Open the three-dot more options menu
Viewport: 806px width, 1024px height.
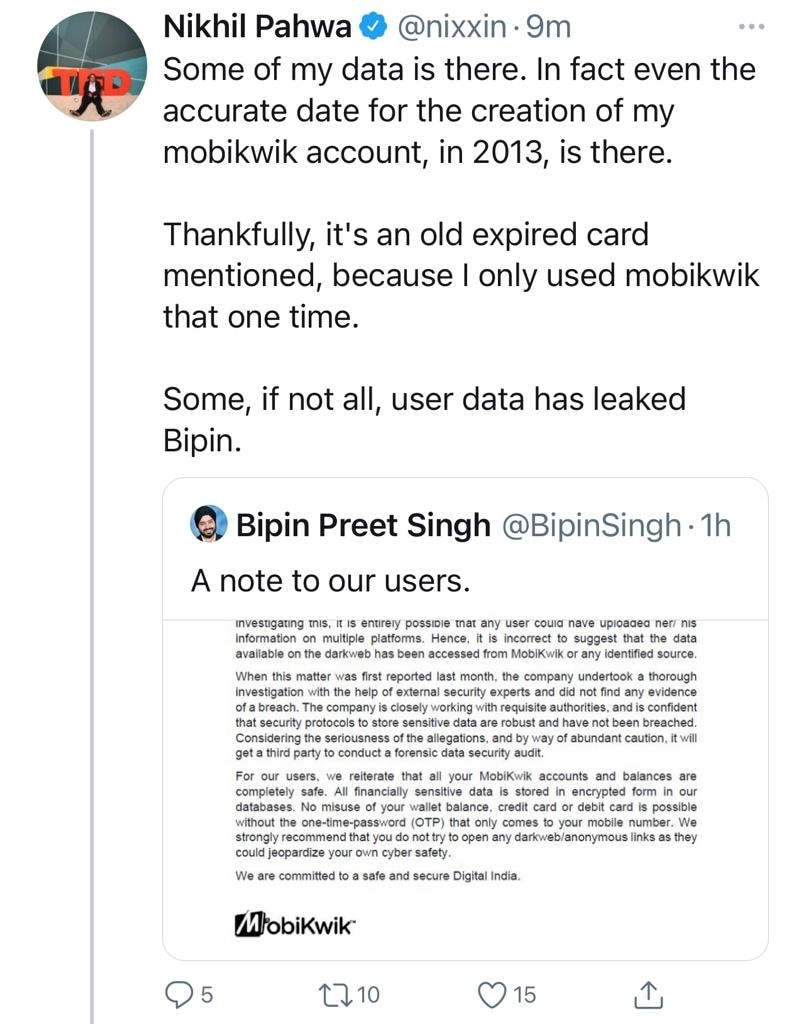coord(750,27)
